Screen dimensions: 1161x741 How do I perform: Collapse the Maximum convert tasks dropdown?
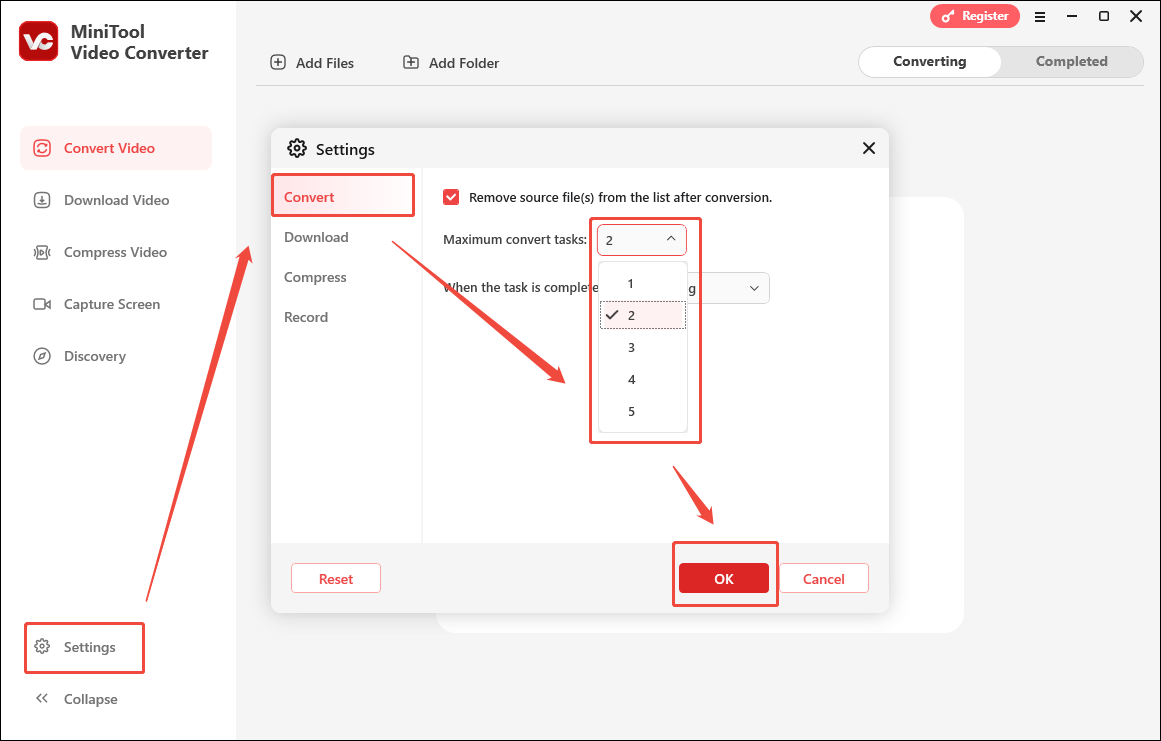tap(641, 240)
